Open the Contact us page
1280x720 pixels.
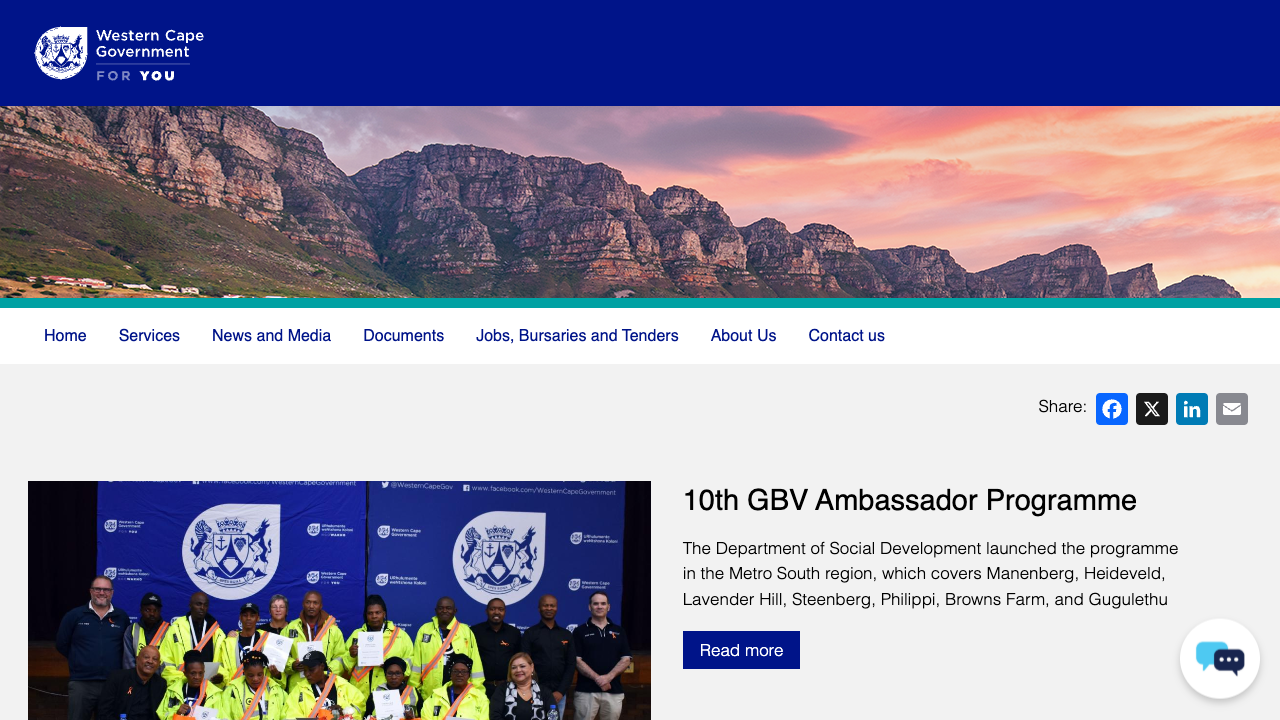[846, 336]
